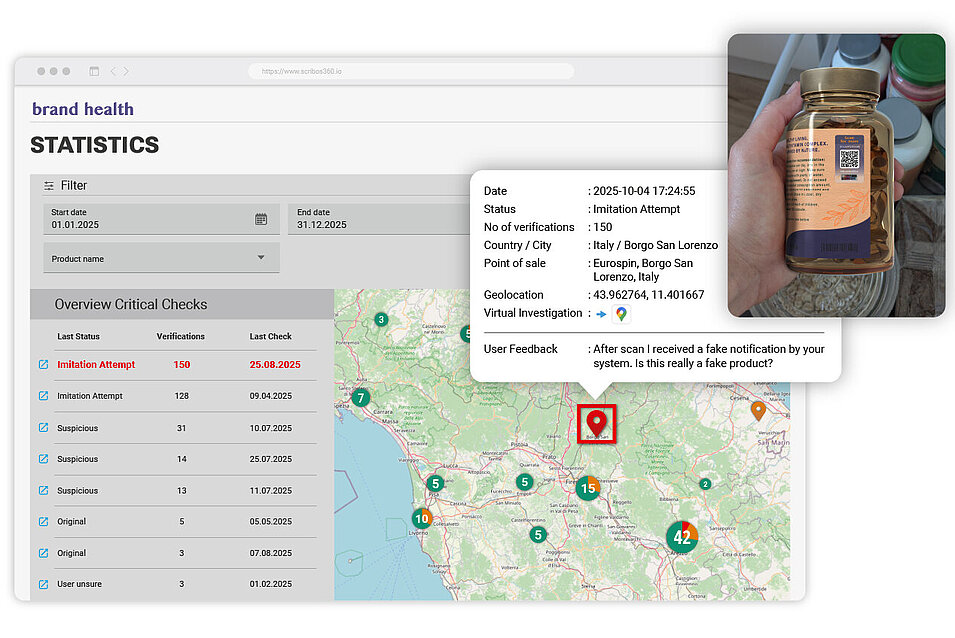Select map cluster showing 15
The image size is (955, 638).
pos(589,488)
